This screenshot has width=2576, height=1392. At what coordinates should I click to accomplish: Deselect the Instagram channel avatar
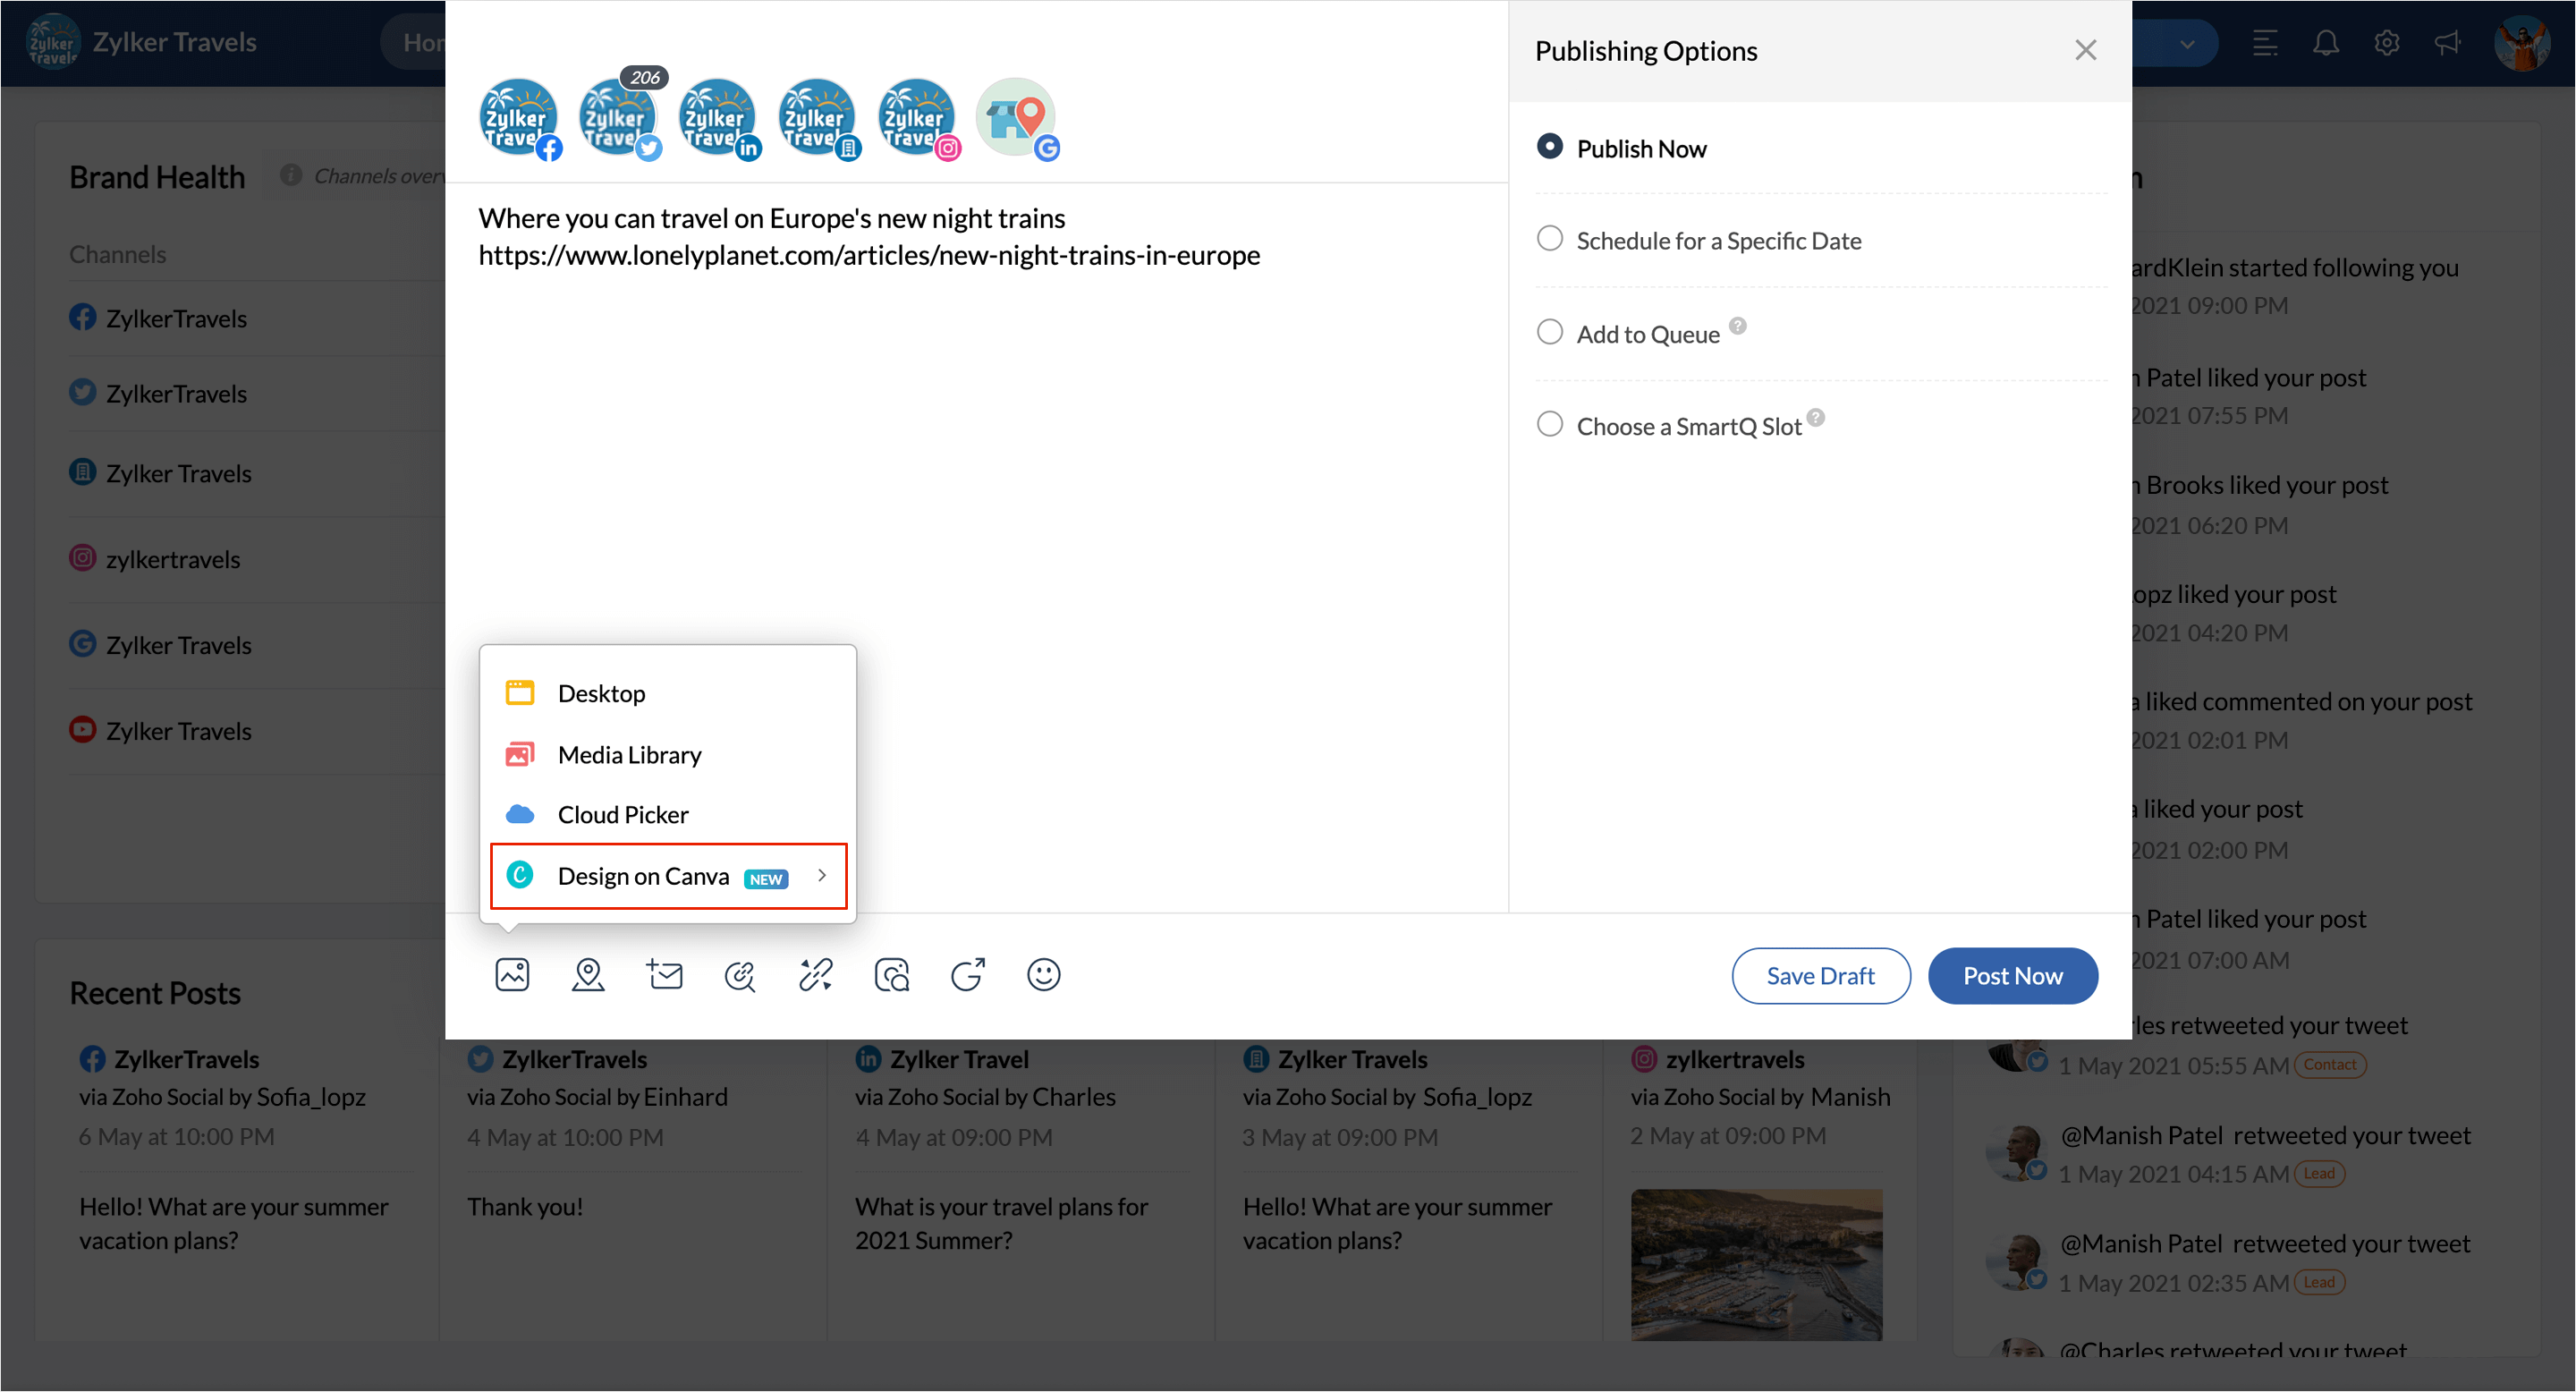point(918,118)
